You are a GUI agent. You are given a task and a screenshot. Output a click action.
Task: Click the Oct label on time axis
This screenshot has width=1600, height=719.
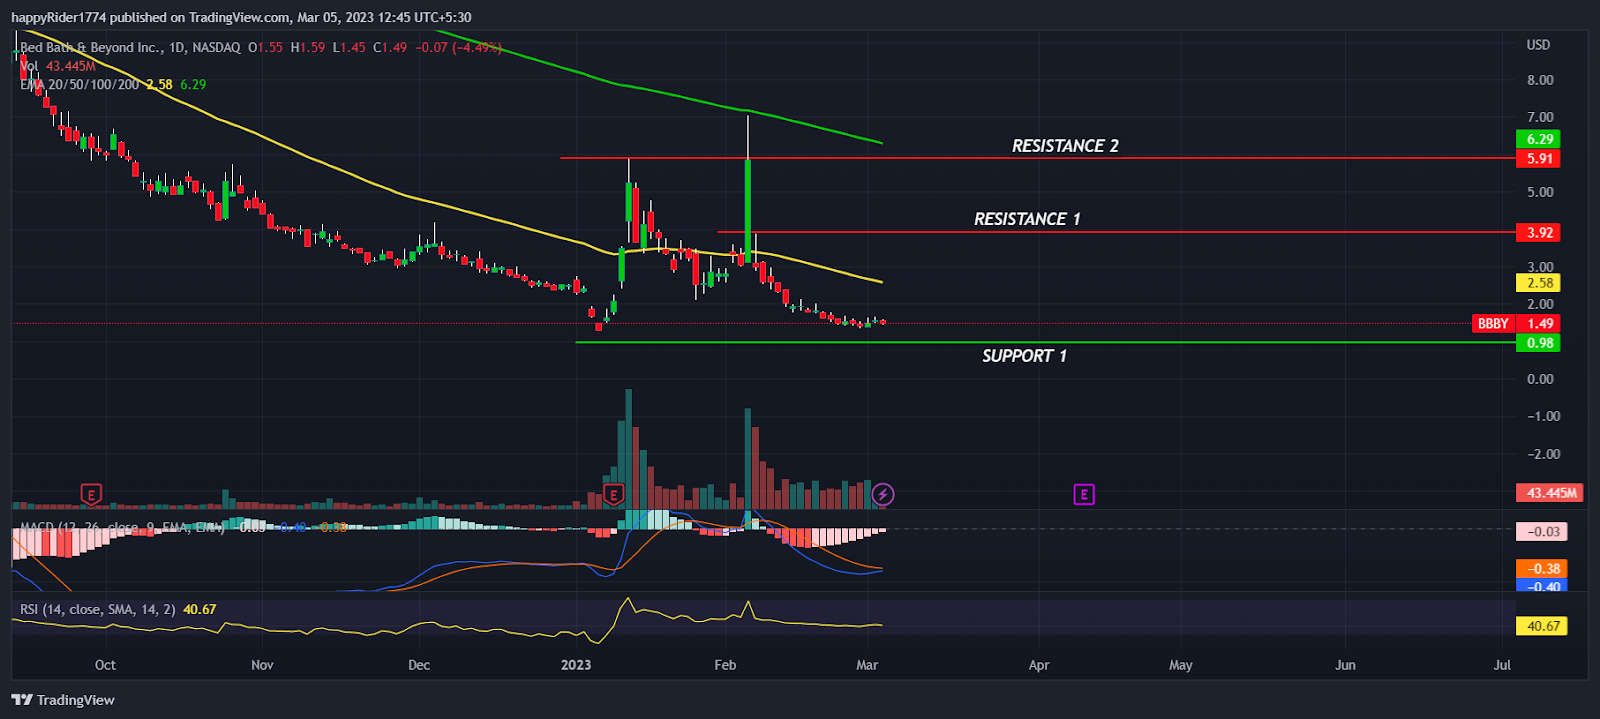coord(105,665)
